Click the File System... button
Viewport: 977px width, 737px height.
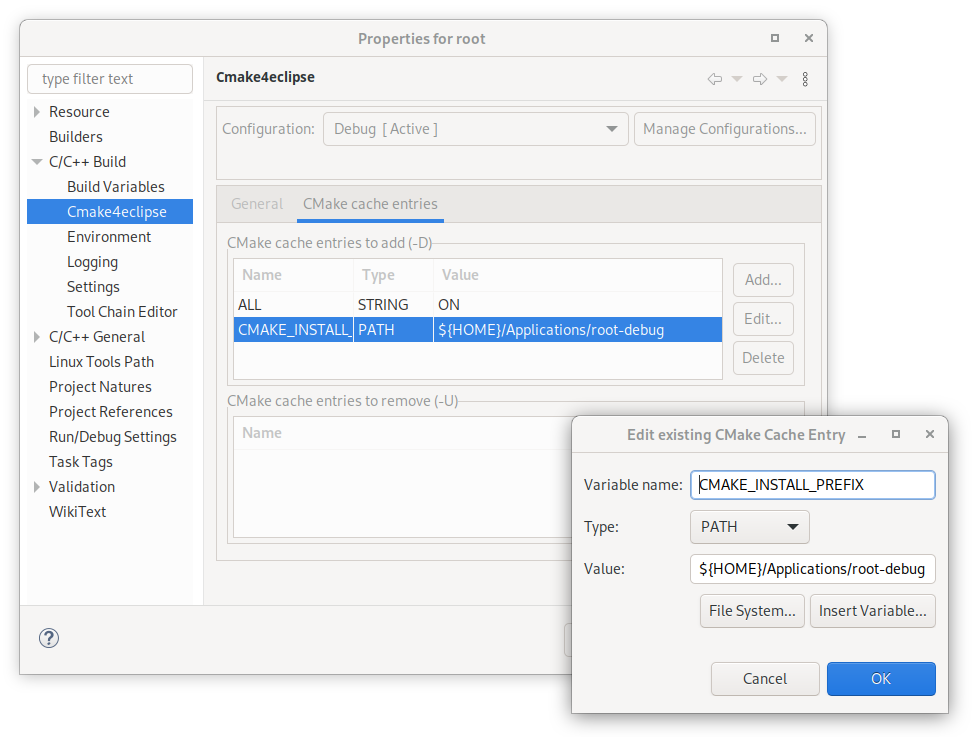(x=752, y=611)
